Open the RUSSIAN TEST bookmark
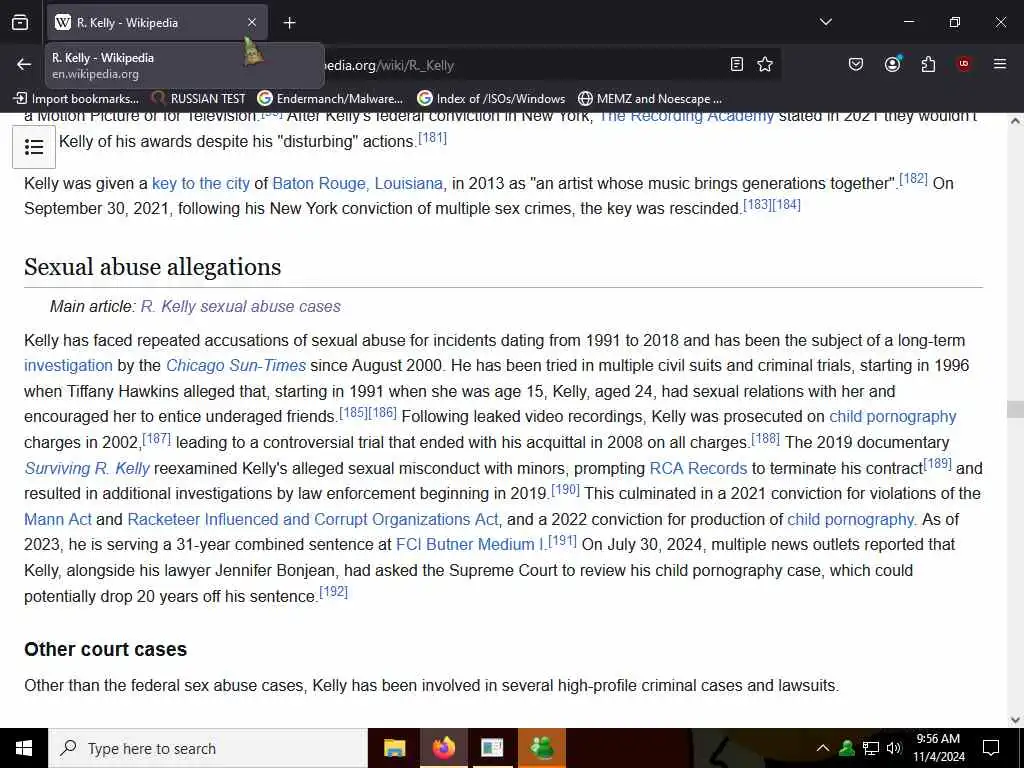1024x768 pixels. pyautogui.click(x=199, y=99)
